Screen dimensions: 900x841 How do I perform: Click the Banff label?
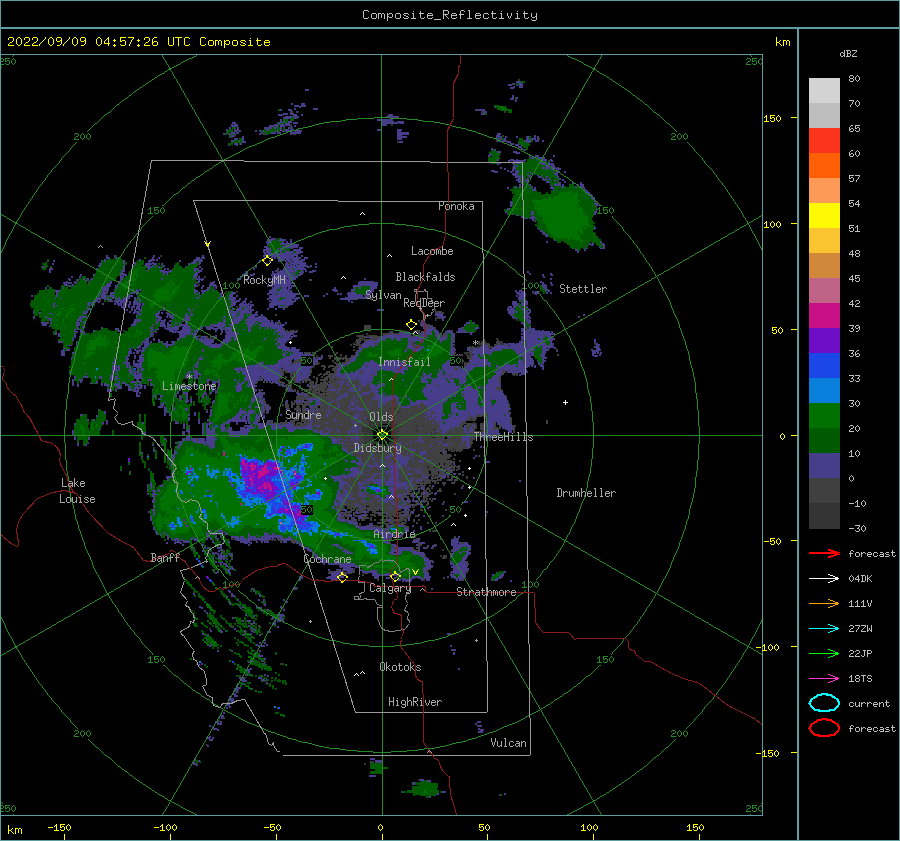pyautogui.click(x=165, y=558)
